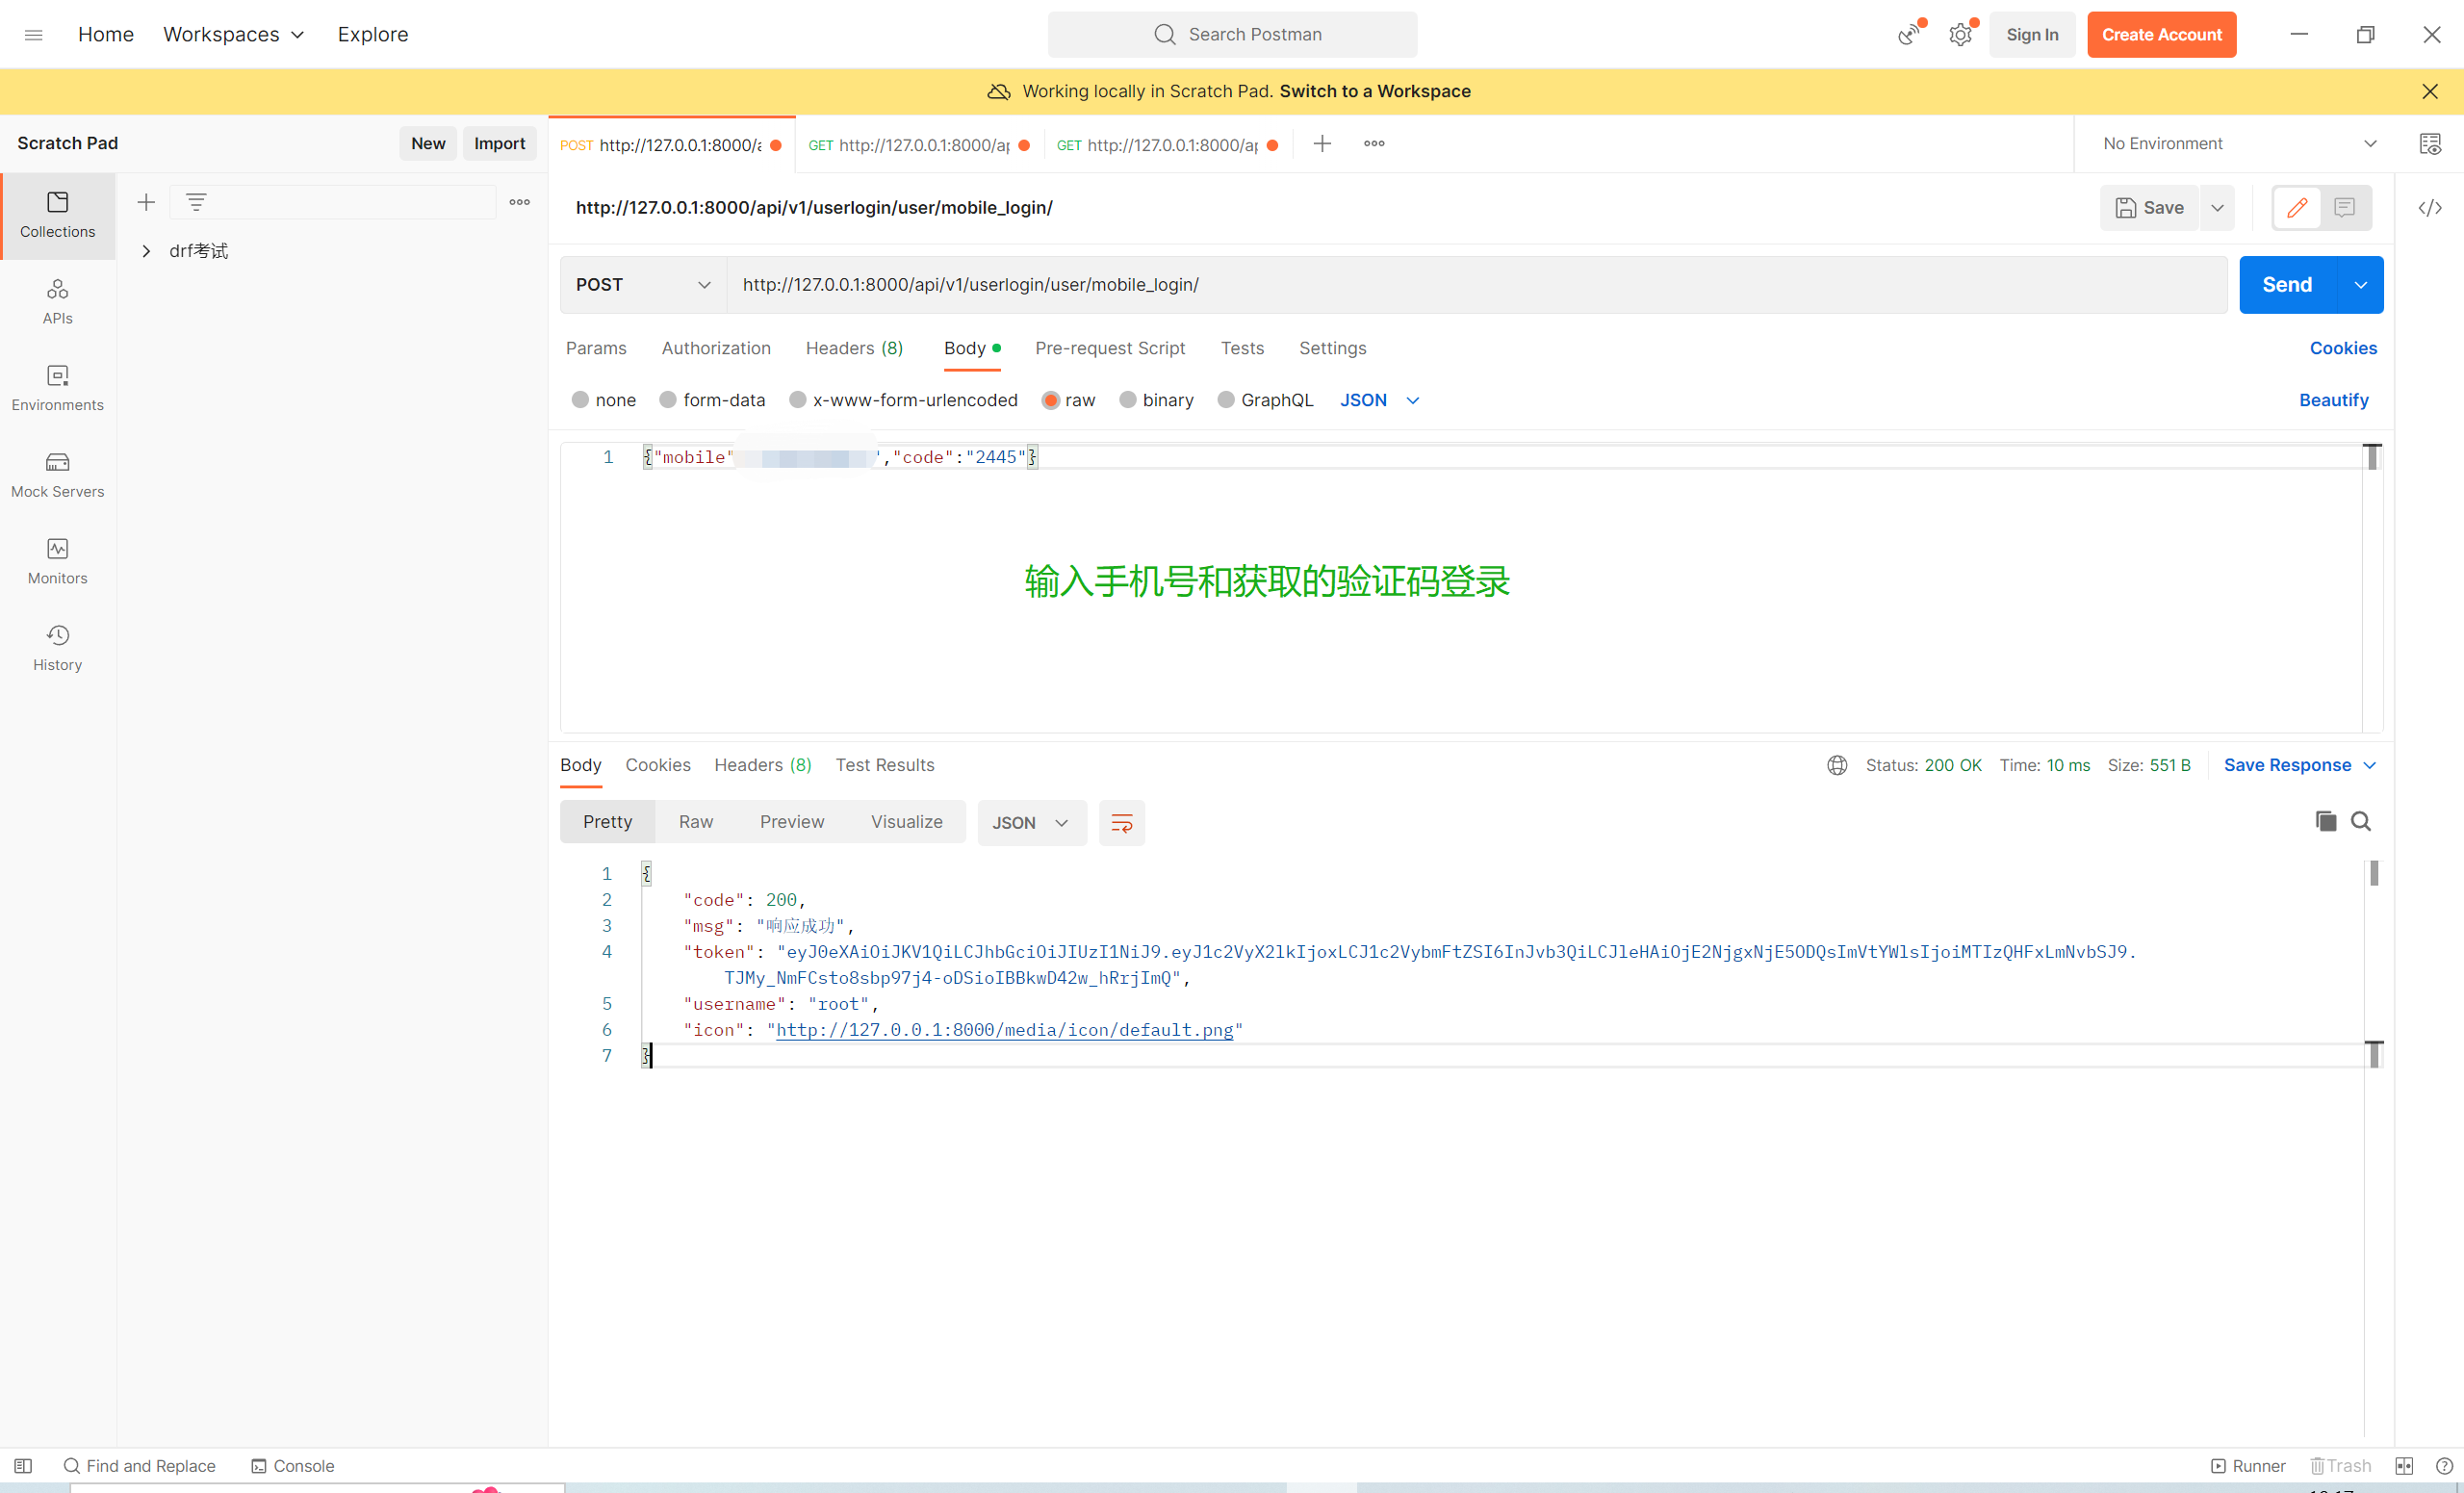This screenshot has width=2464, height=1493.
Task: Toggle word wrap in response viewer
Action: pos(1121,822)
